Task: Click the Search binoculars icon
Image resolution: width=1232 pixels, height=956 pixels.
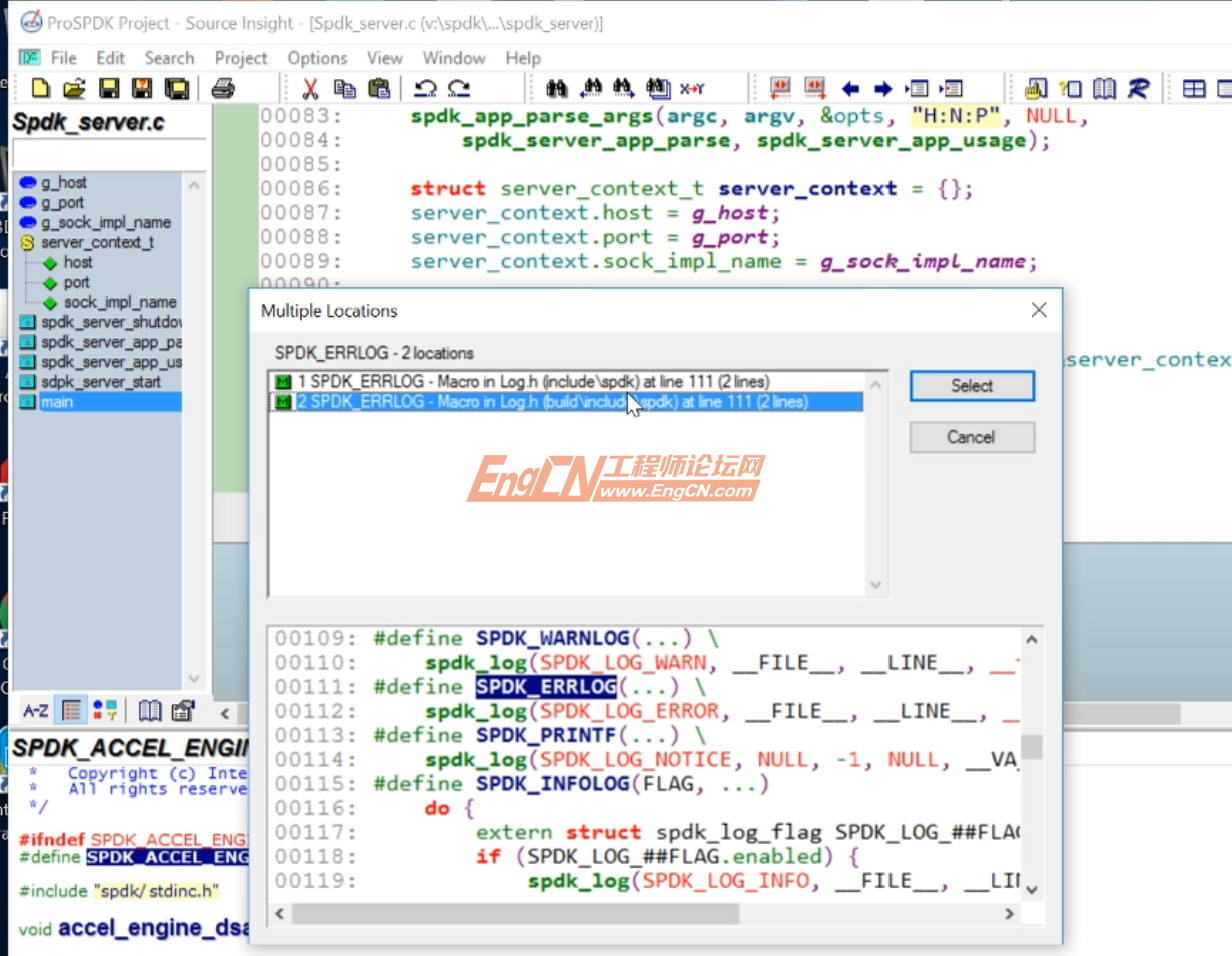Action: (x=557, y=89)
